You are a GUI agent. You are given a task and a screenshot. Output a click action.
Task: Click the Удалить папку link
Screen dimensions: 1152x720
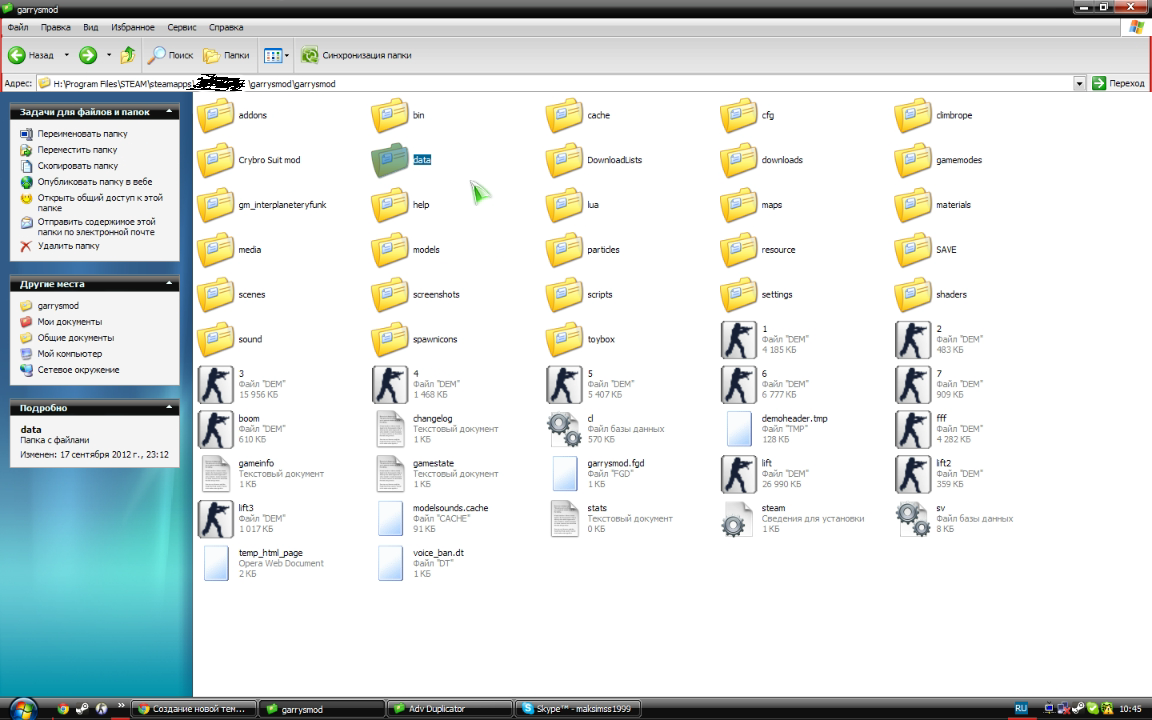pyautogui.click(x=68, y=246)
